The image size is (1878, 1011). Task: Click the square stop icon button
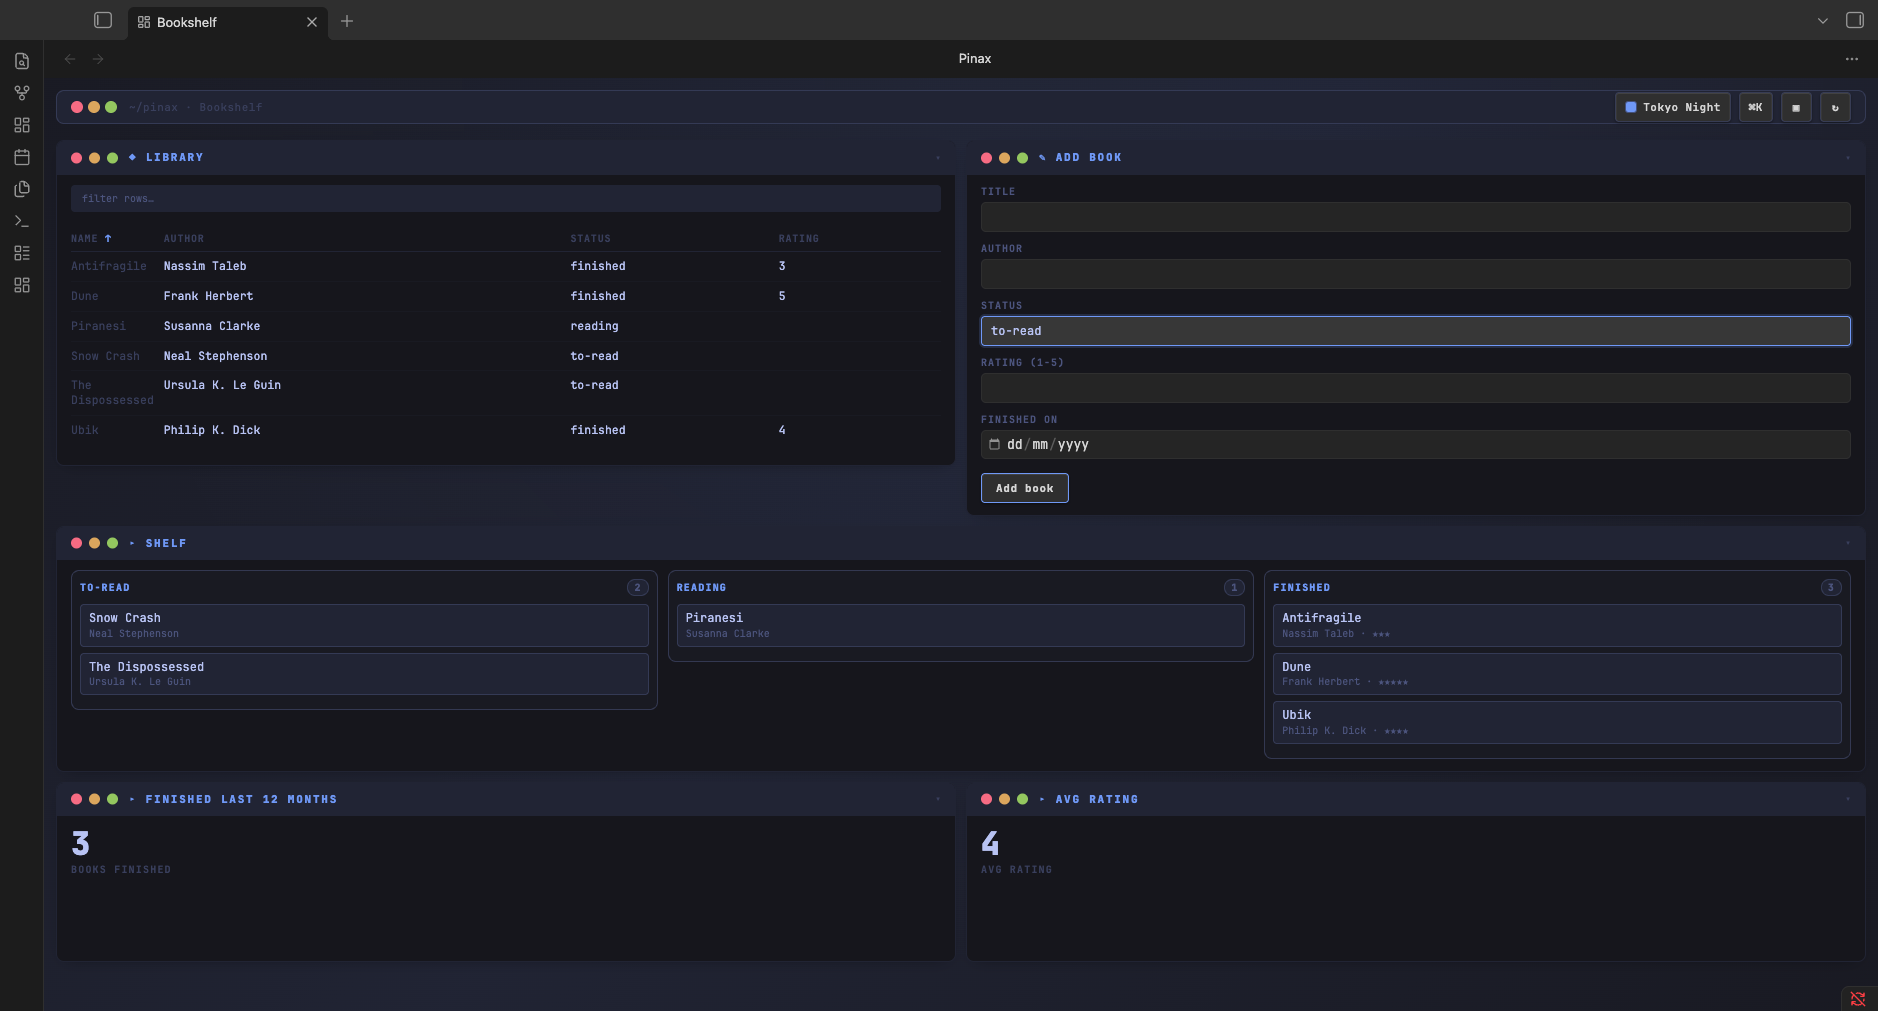click(x=1796, y=107)
